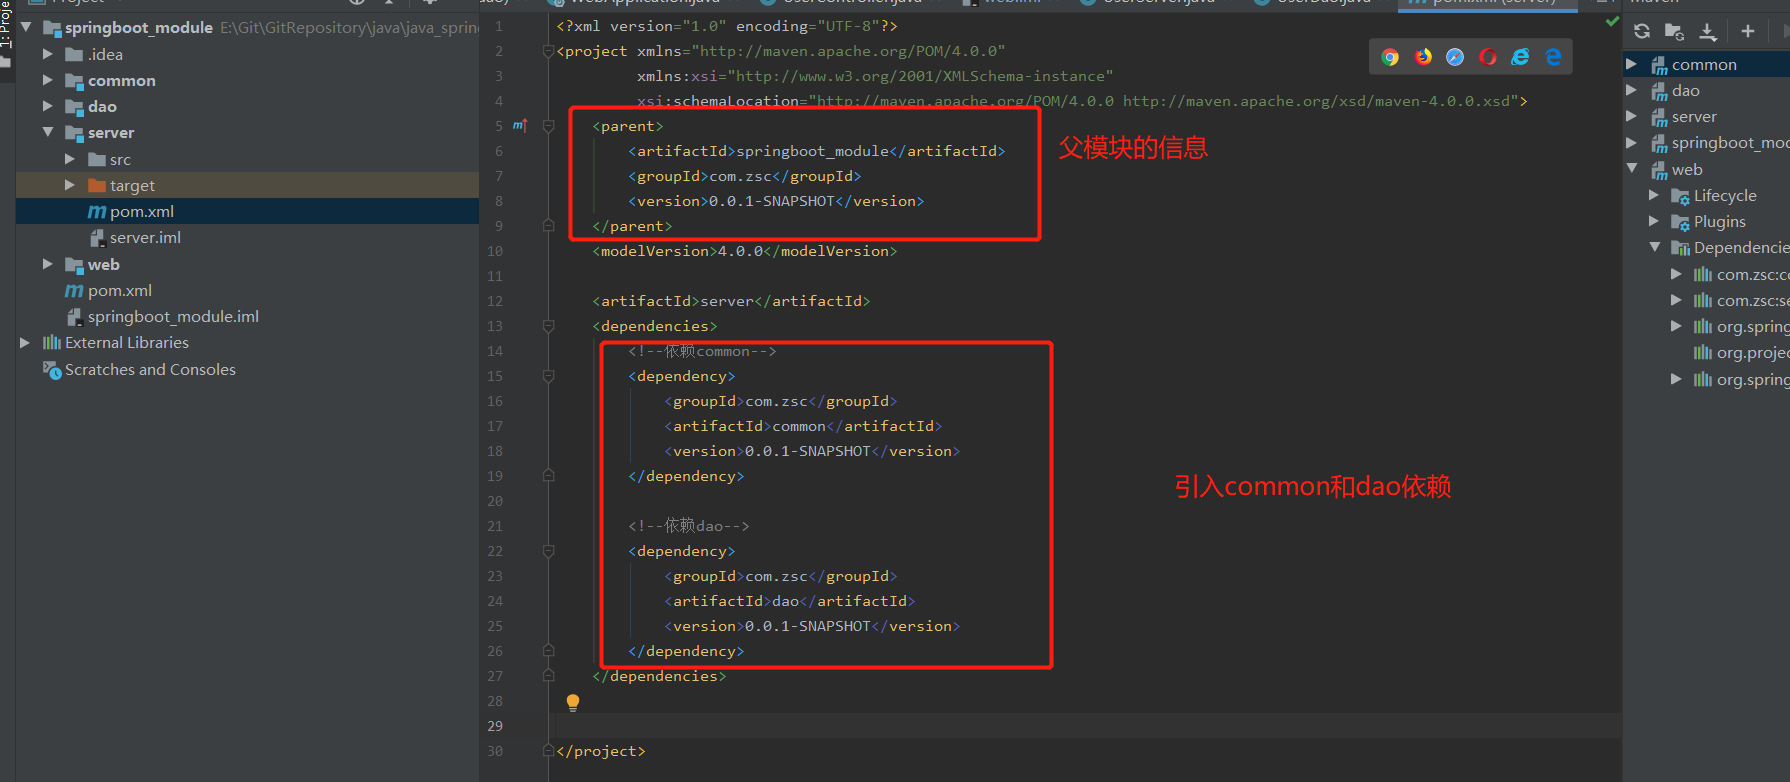Screen dimensions: 1790x782
Task: Expand External Libraries node
Action: pos(25,342)
